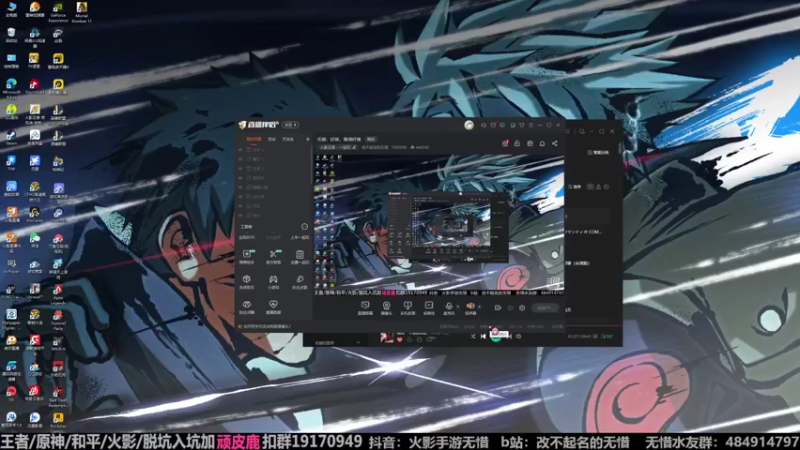This screenshot has height=450, width=800.
Task: Expand the arrow next to the microphone icon
Action: [457, 307]
